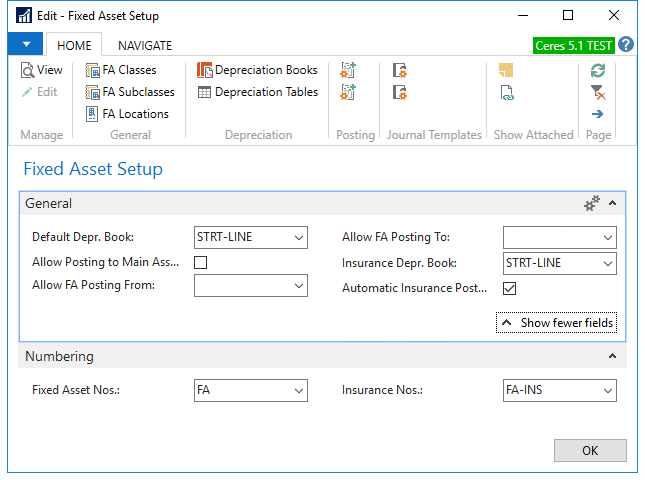Collapse the Numbering section

tap(612, 356)
